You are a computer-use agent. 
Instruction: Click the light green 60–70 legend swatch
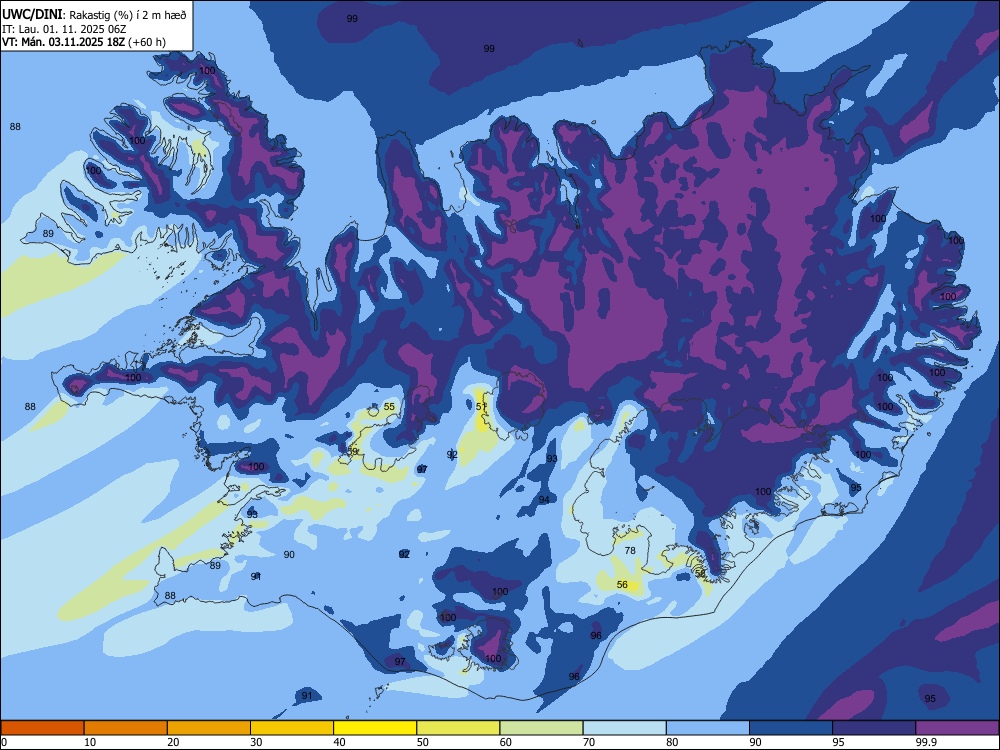tap(541, 728)
